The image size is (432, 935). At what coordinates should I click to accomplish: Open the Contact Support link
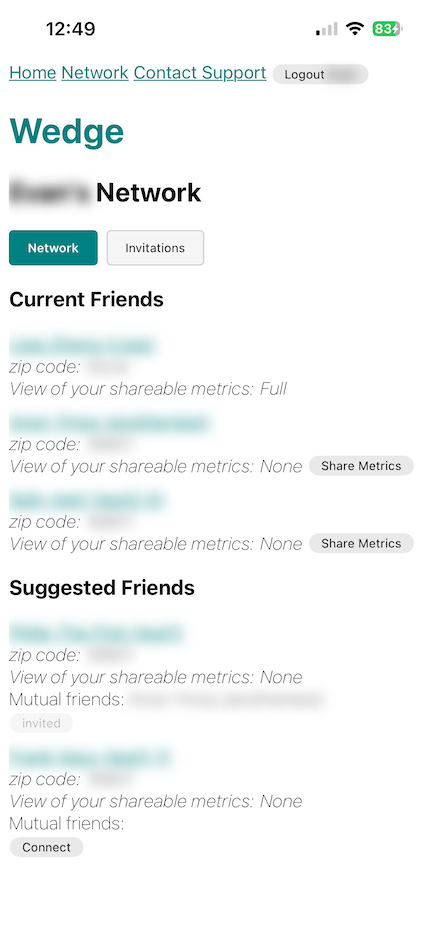(x=200, y=73)
